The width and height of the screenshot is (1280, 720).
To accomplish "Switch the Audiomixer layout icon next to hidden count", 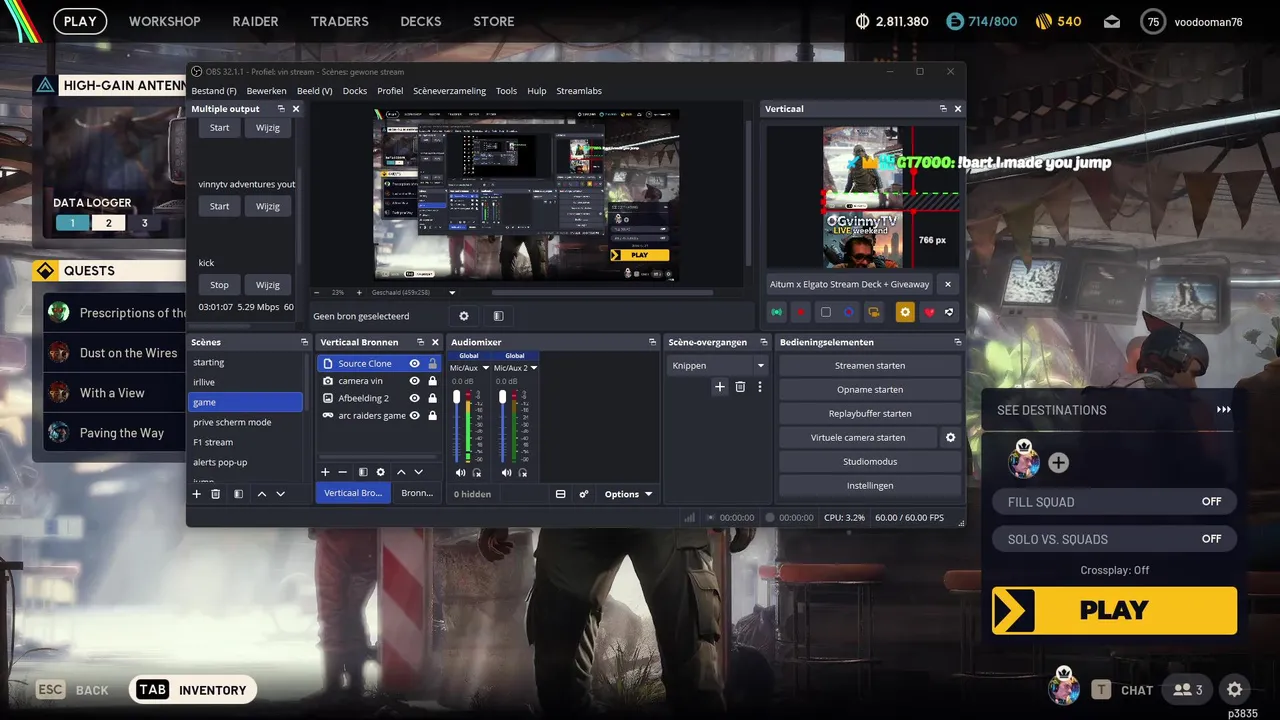I will coord(561,494).
